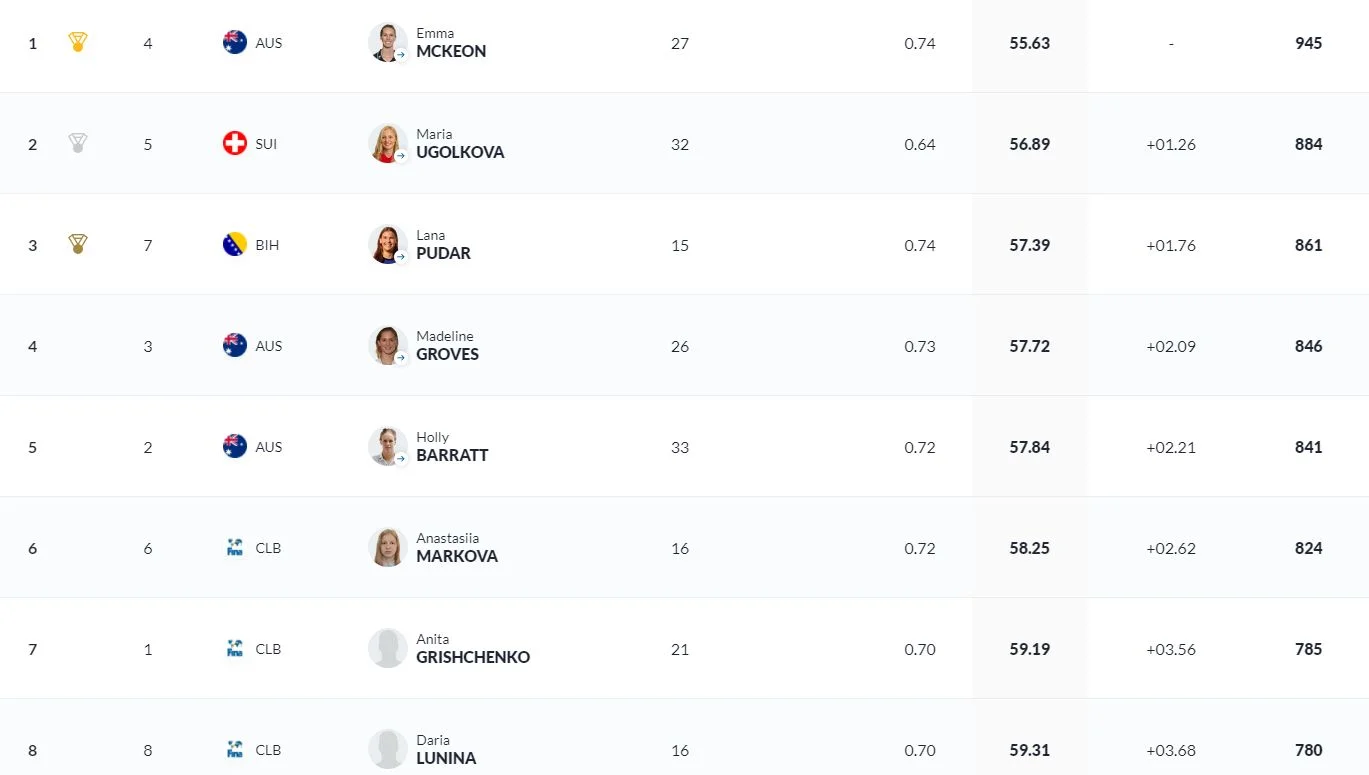Click the gold medal icon for rank 1
The width and height of the screenshot is (1369, 775).
pyautogui.click(x=78, y=43)
